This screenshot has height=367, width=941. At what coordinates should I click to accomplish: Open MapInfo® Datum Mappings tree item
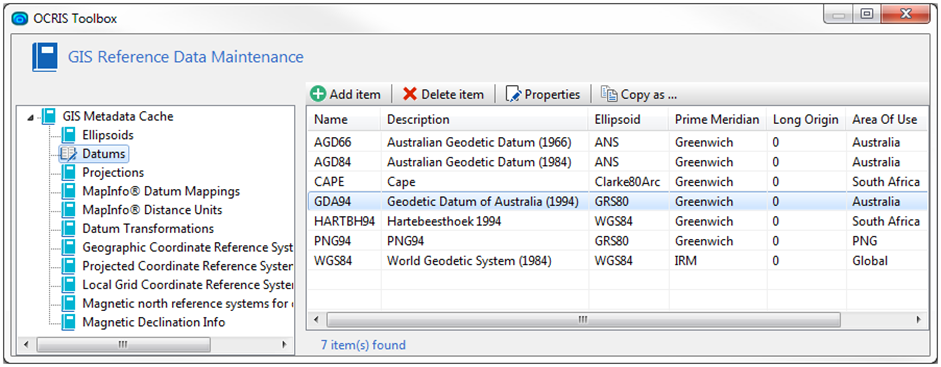click(x=161, y=191)
